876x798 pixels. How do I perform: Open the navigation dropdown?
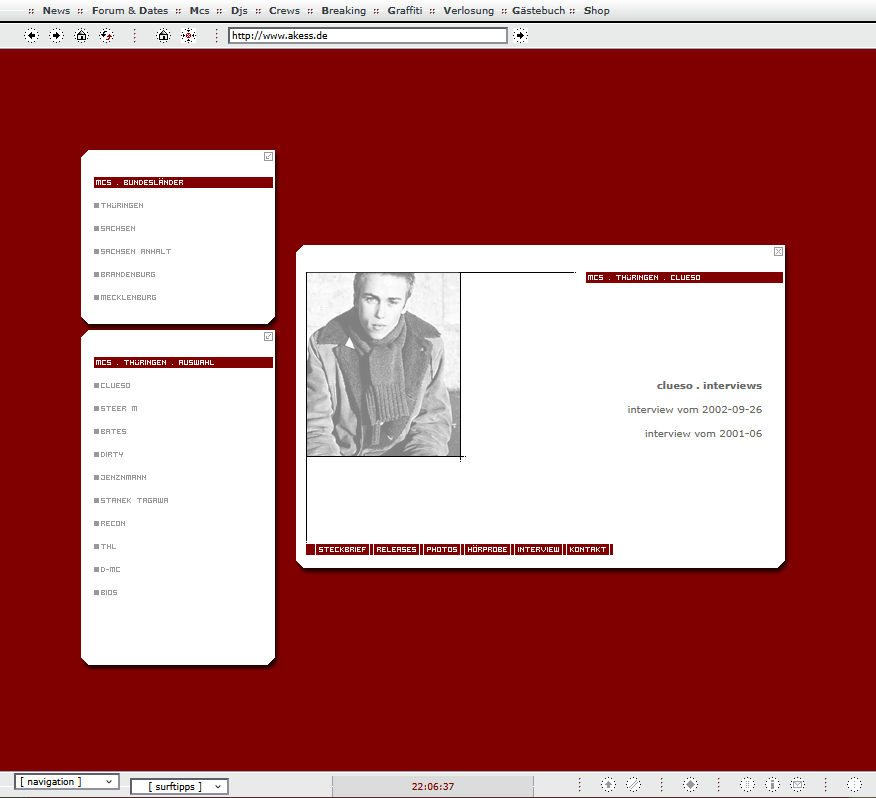click(67, 782)
